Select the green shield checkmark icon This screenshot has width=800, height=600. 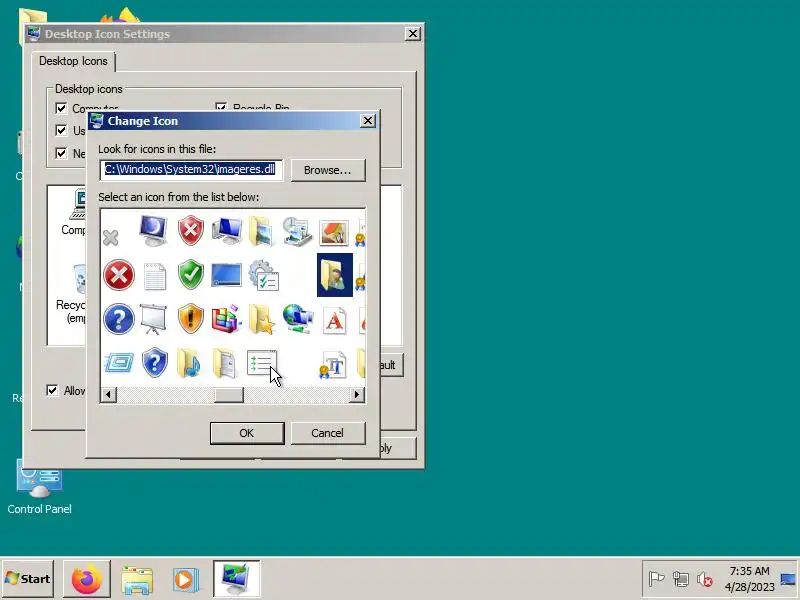pyautogui.click(x=191, y=274)
